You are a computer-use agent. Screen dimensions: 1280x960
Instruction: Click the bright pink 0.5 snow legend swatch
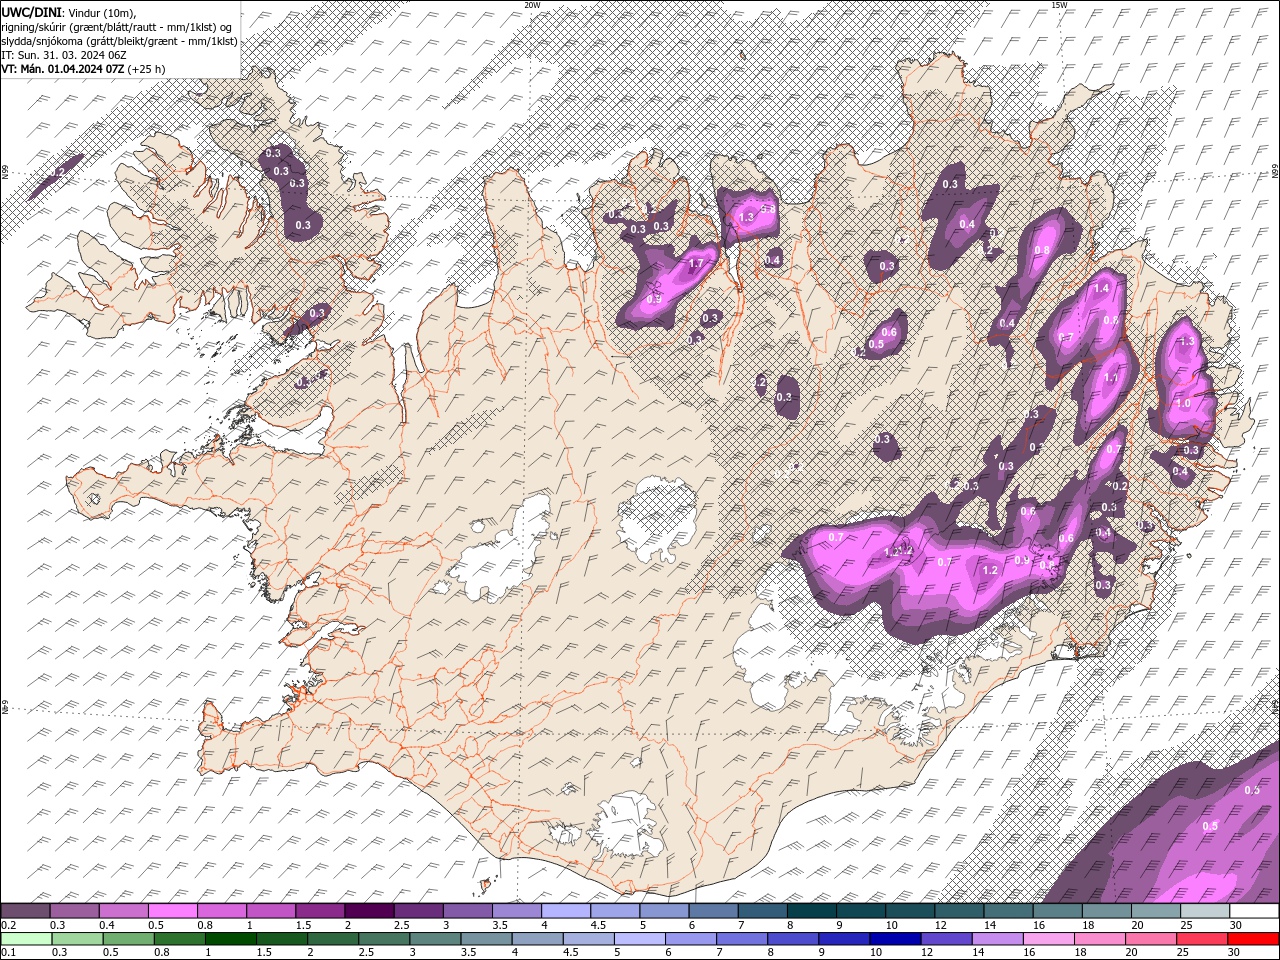coord(172,911)
